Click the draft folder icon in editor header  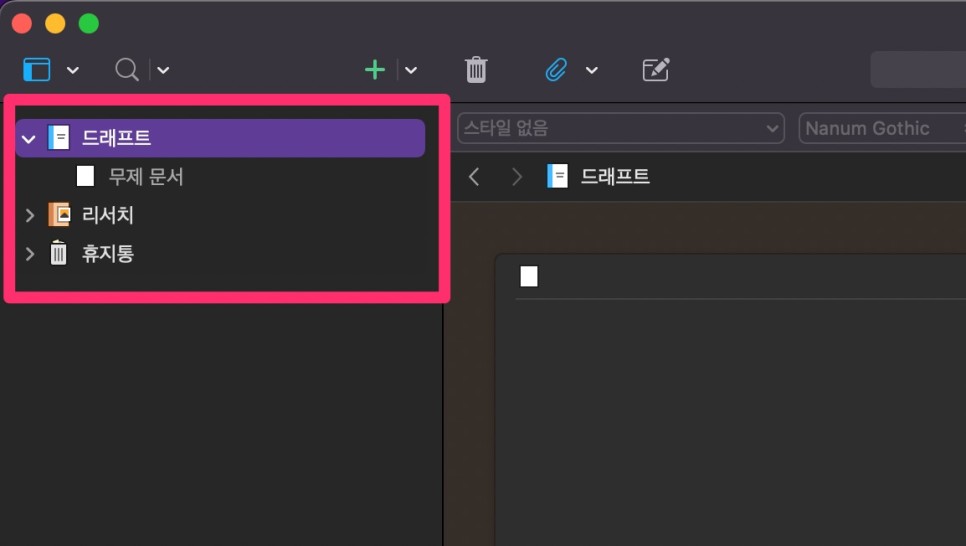(x=558, y=176)
